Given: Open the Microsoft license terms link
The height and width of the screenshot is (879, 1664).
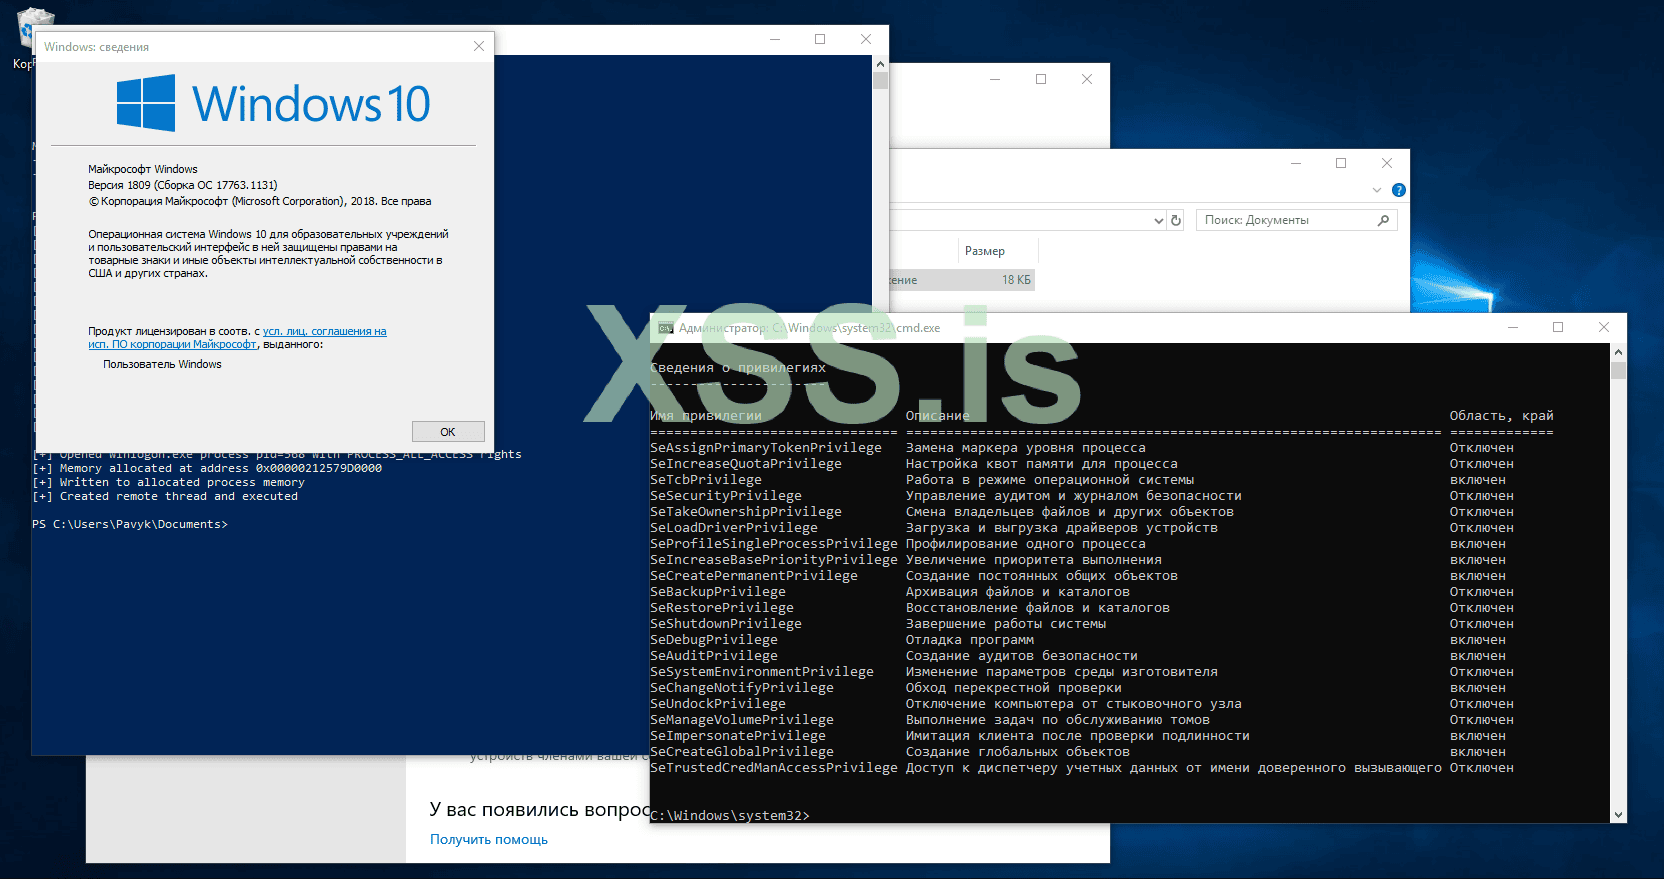Looking at the screenshot, I should tap(237, 338).
